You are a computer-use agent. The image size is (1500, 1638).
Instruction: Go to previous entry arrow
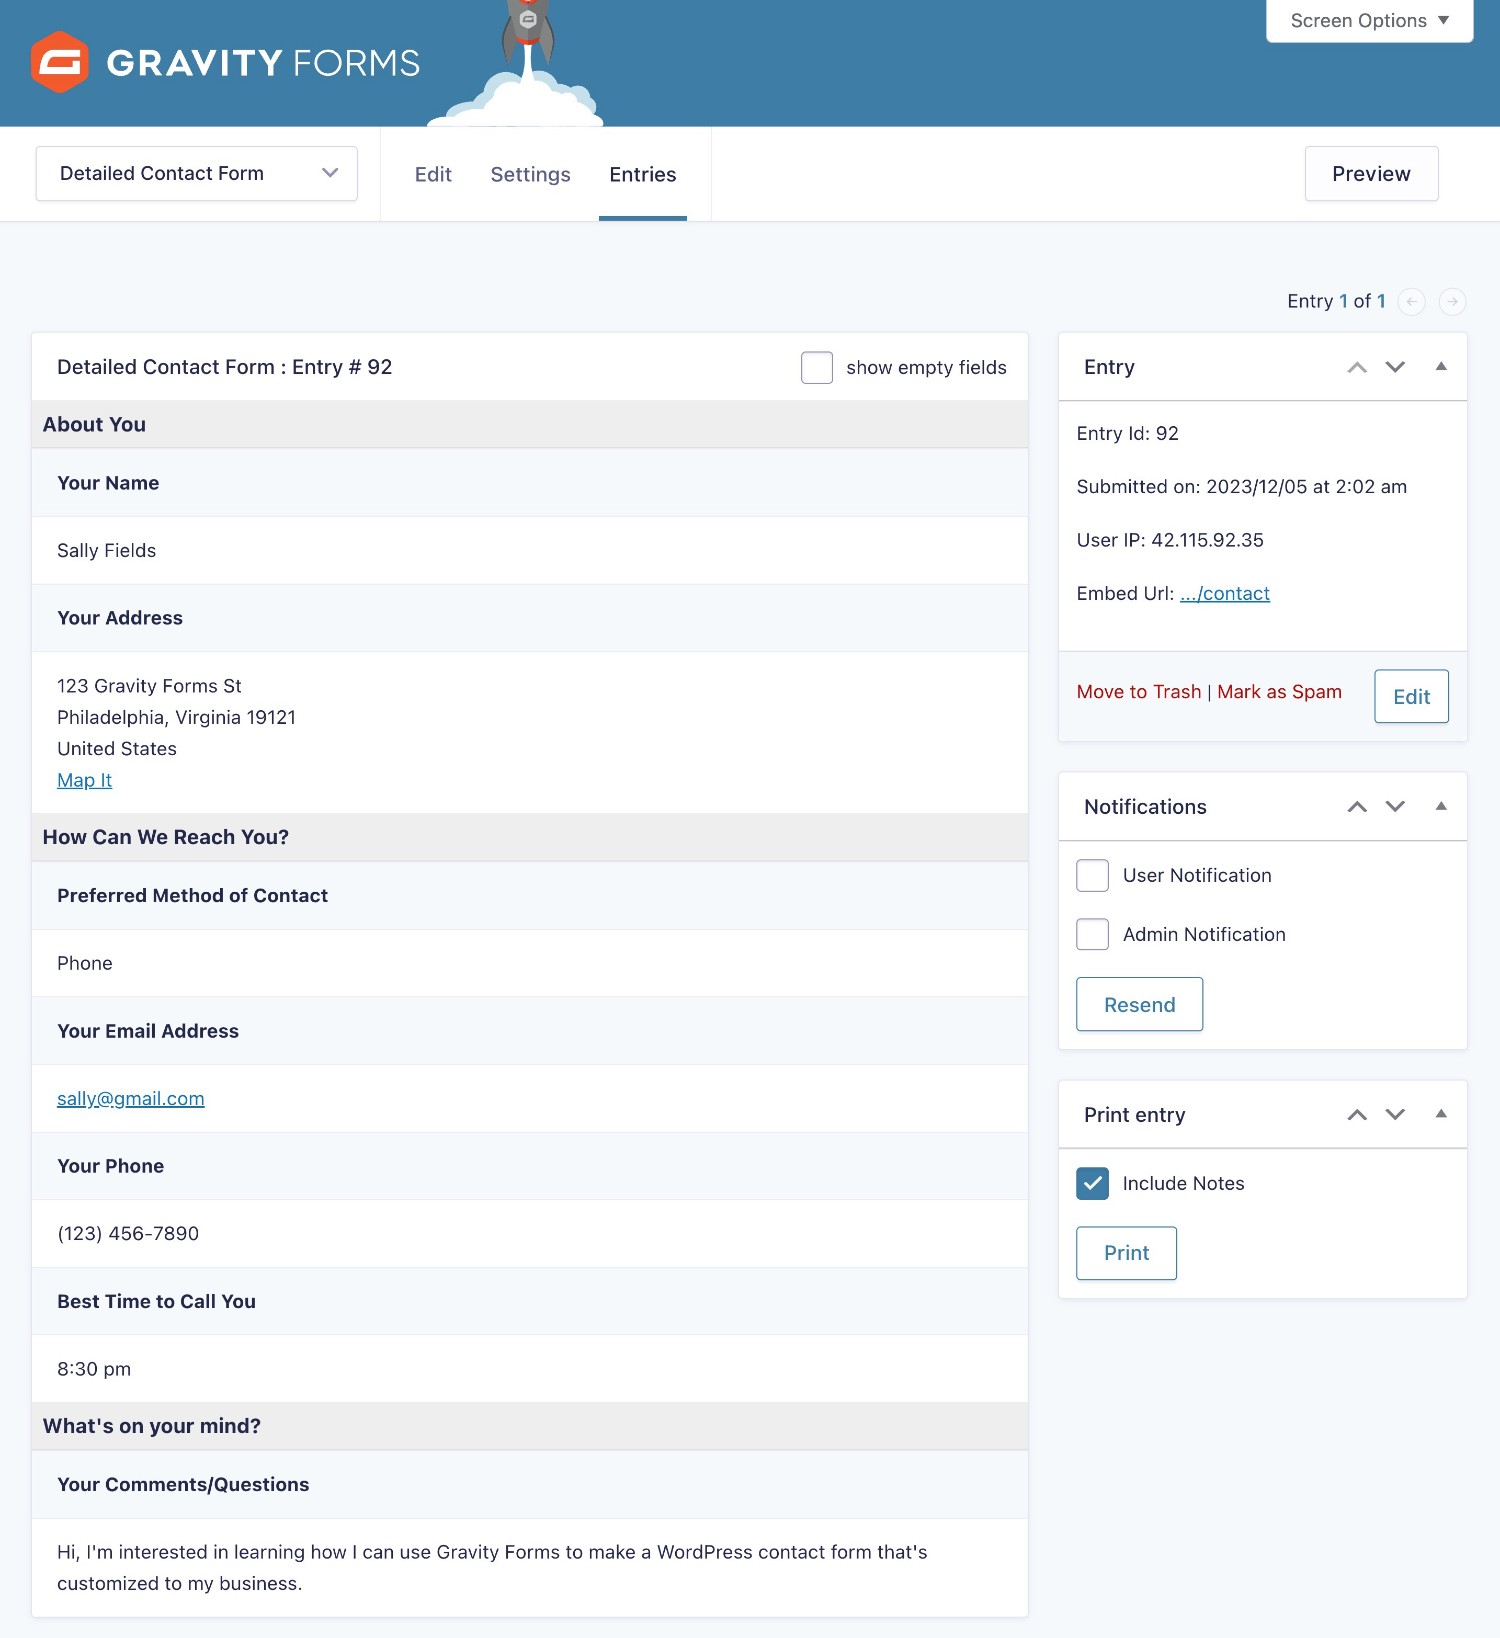coord(1411,301)
